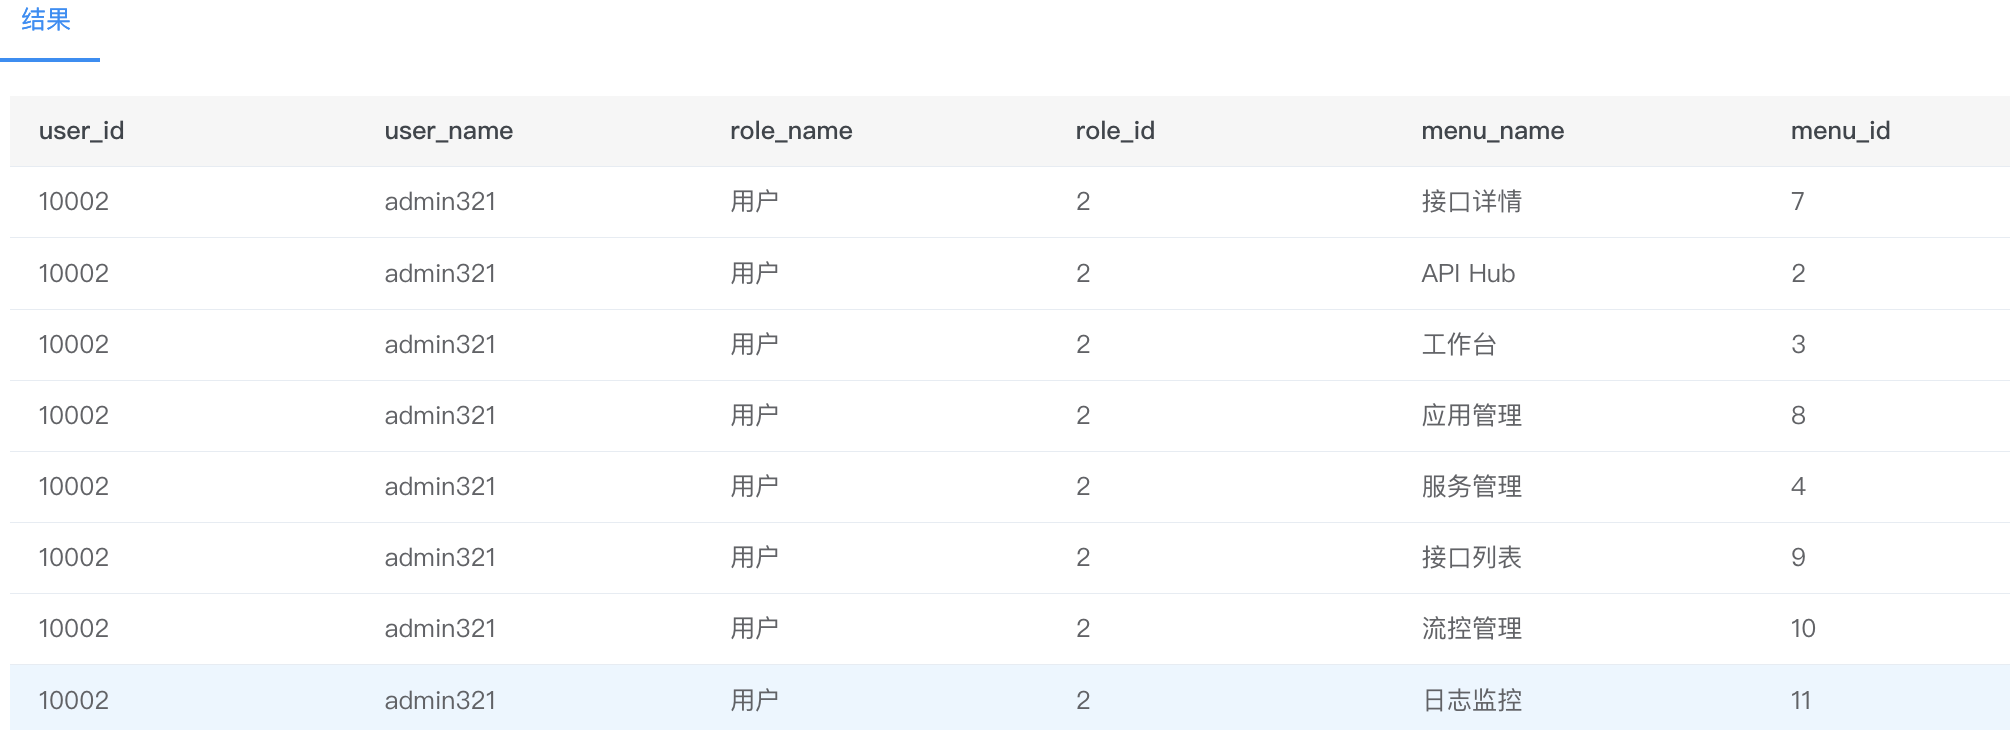Select the 应用管理 menu name cell
The width and height of the screenshot is (2010, 730).
tap(1471, 416)
